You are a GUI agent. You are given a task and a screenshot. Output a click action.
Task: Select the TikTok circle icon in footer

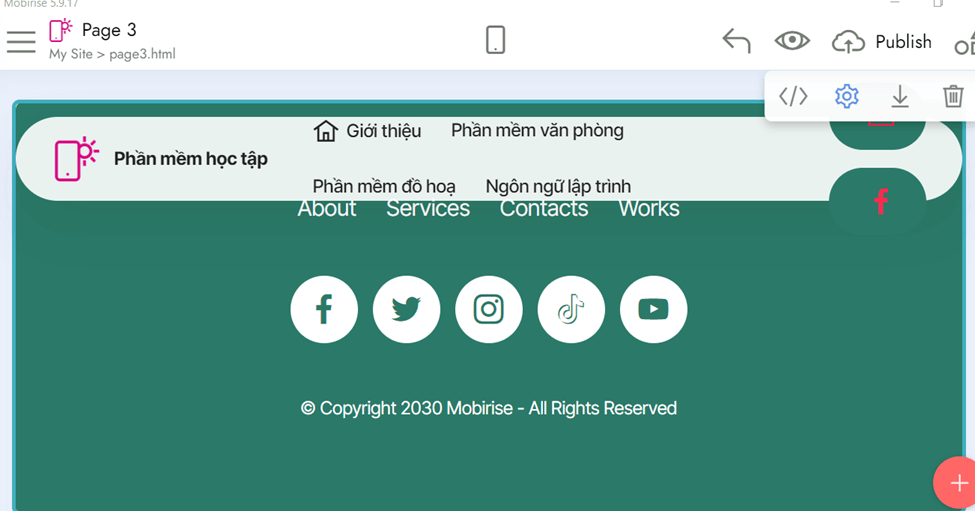click(x=571, y=310)
